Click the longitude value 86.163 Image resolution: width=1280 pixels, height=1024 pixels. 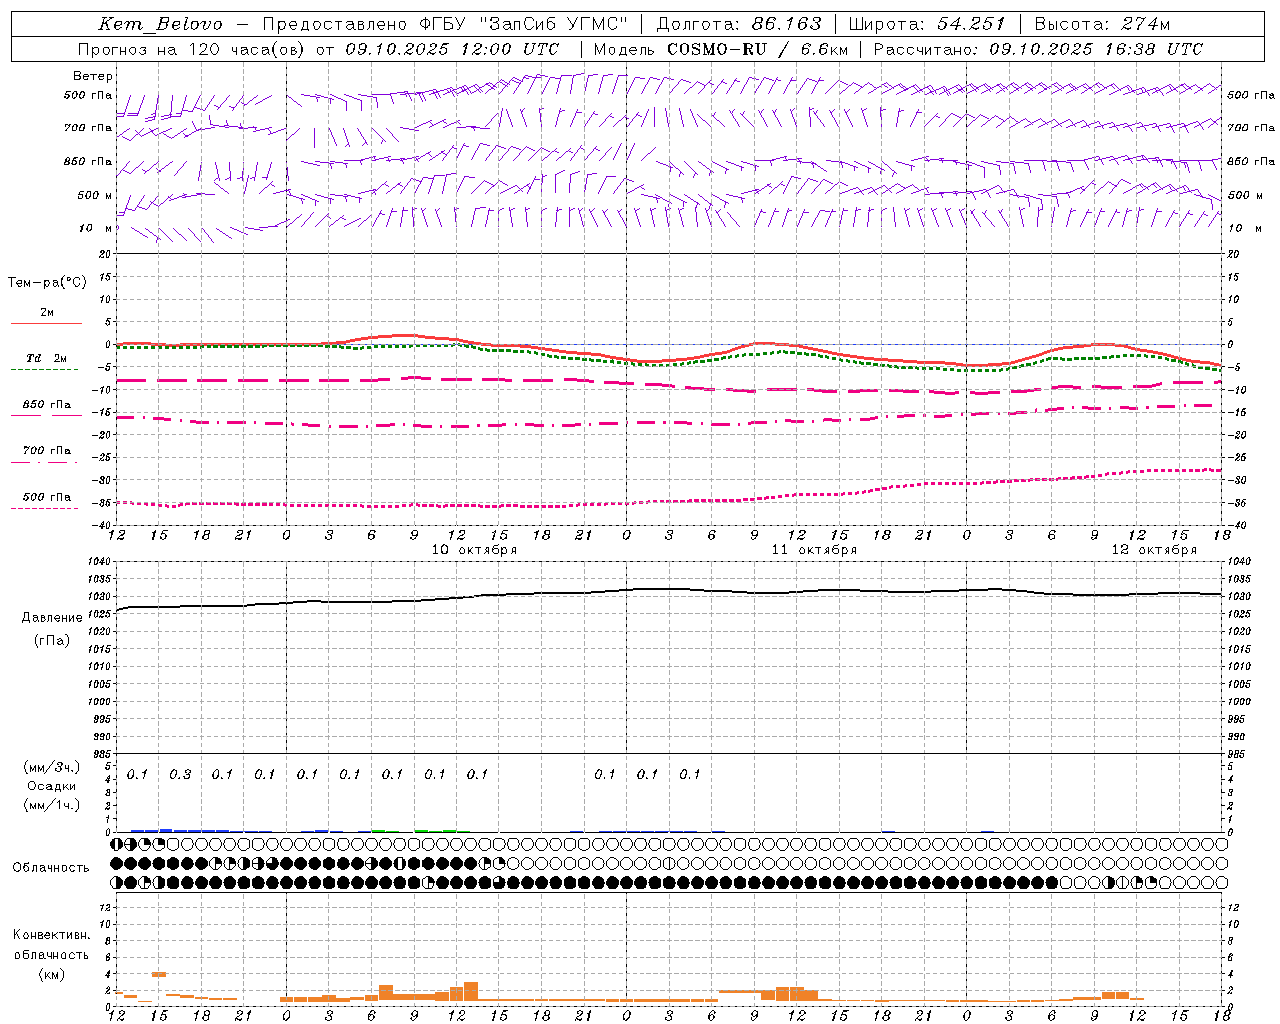[786, 24]
